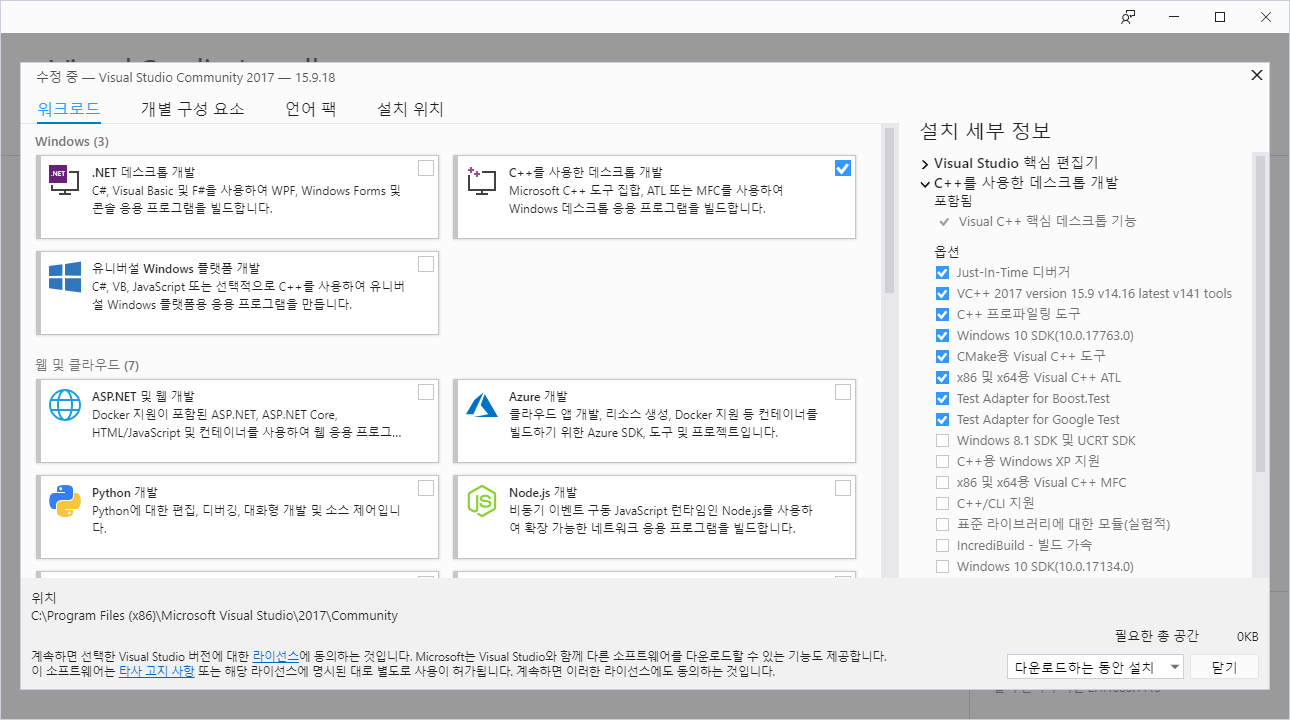
Task: Check the Python 개발 workload checkbox
Action: pyautogui.click(x=426, y=488)
